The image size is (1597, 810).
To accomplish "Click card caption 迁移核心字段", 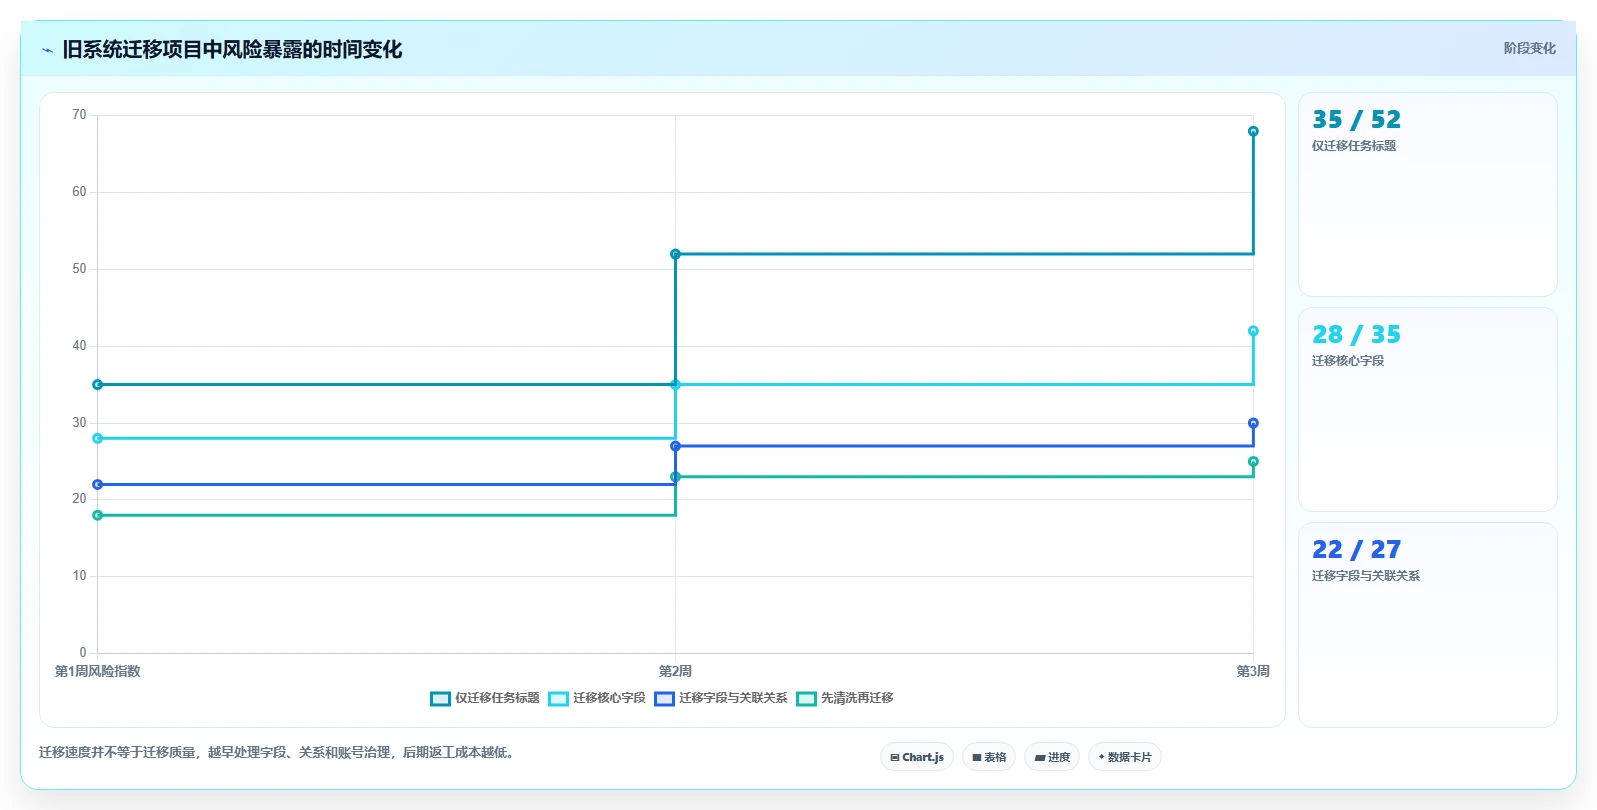I will pyautogui.click(x=1348, y=361).
